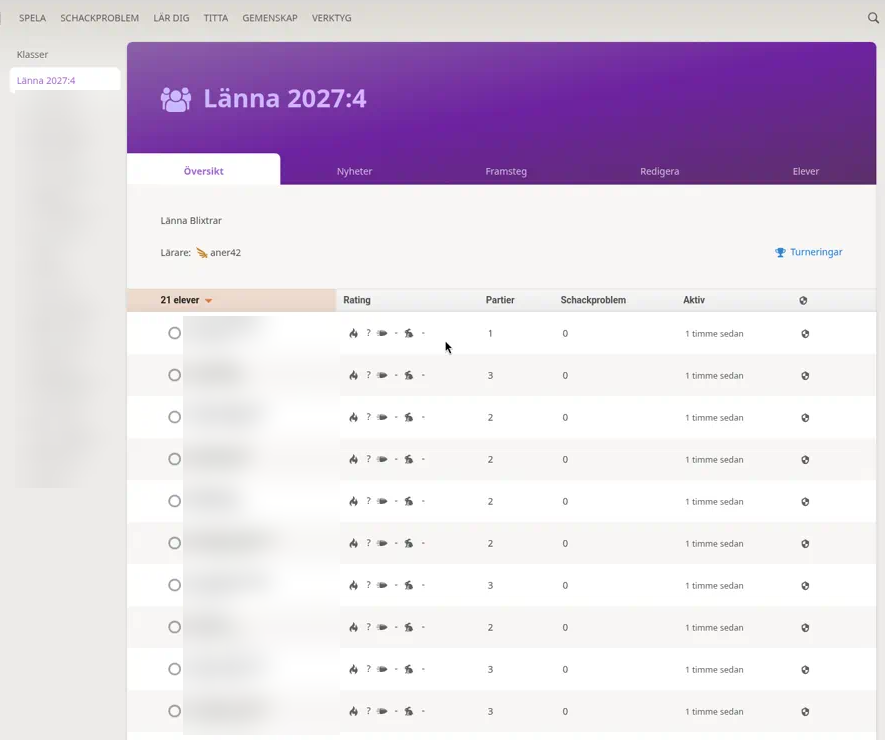Viewport: 885px width, 740px height.
Task: Click the shield icon in the first student row
Action: [805, 334]
